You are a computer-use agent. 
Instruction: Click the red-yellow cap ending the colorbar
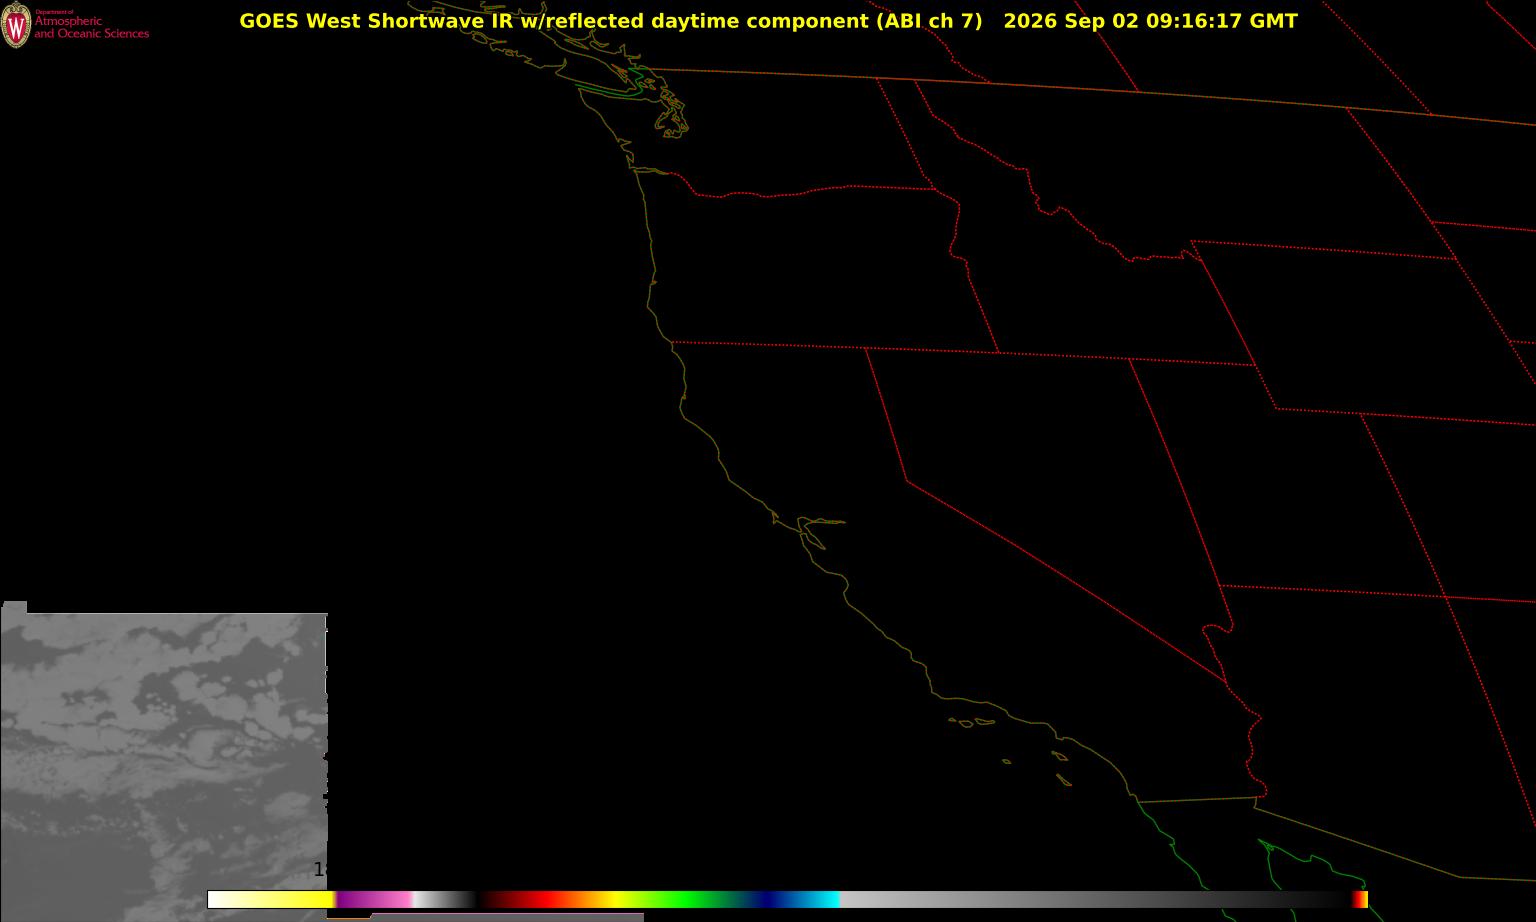tap(1360, 899)
